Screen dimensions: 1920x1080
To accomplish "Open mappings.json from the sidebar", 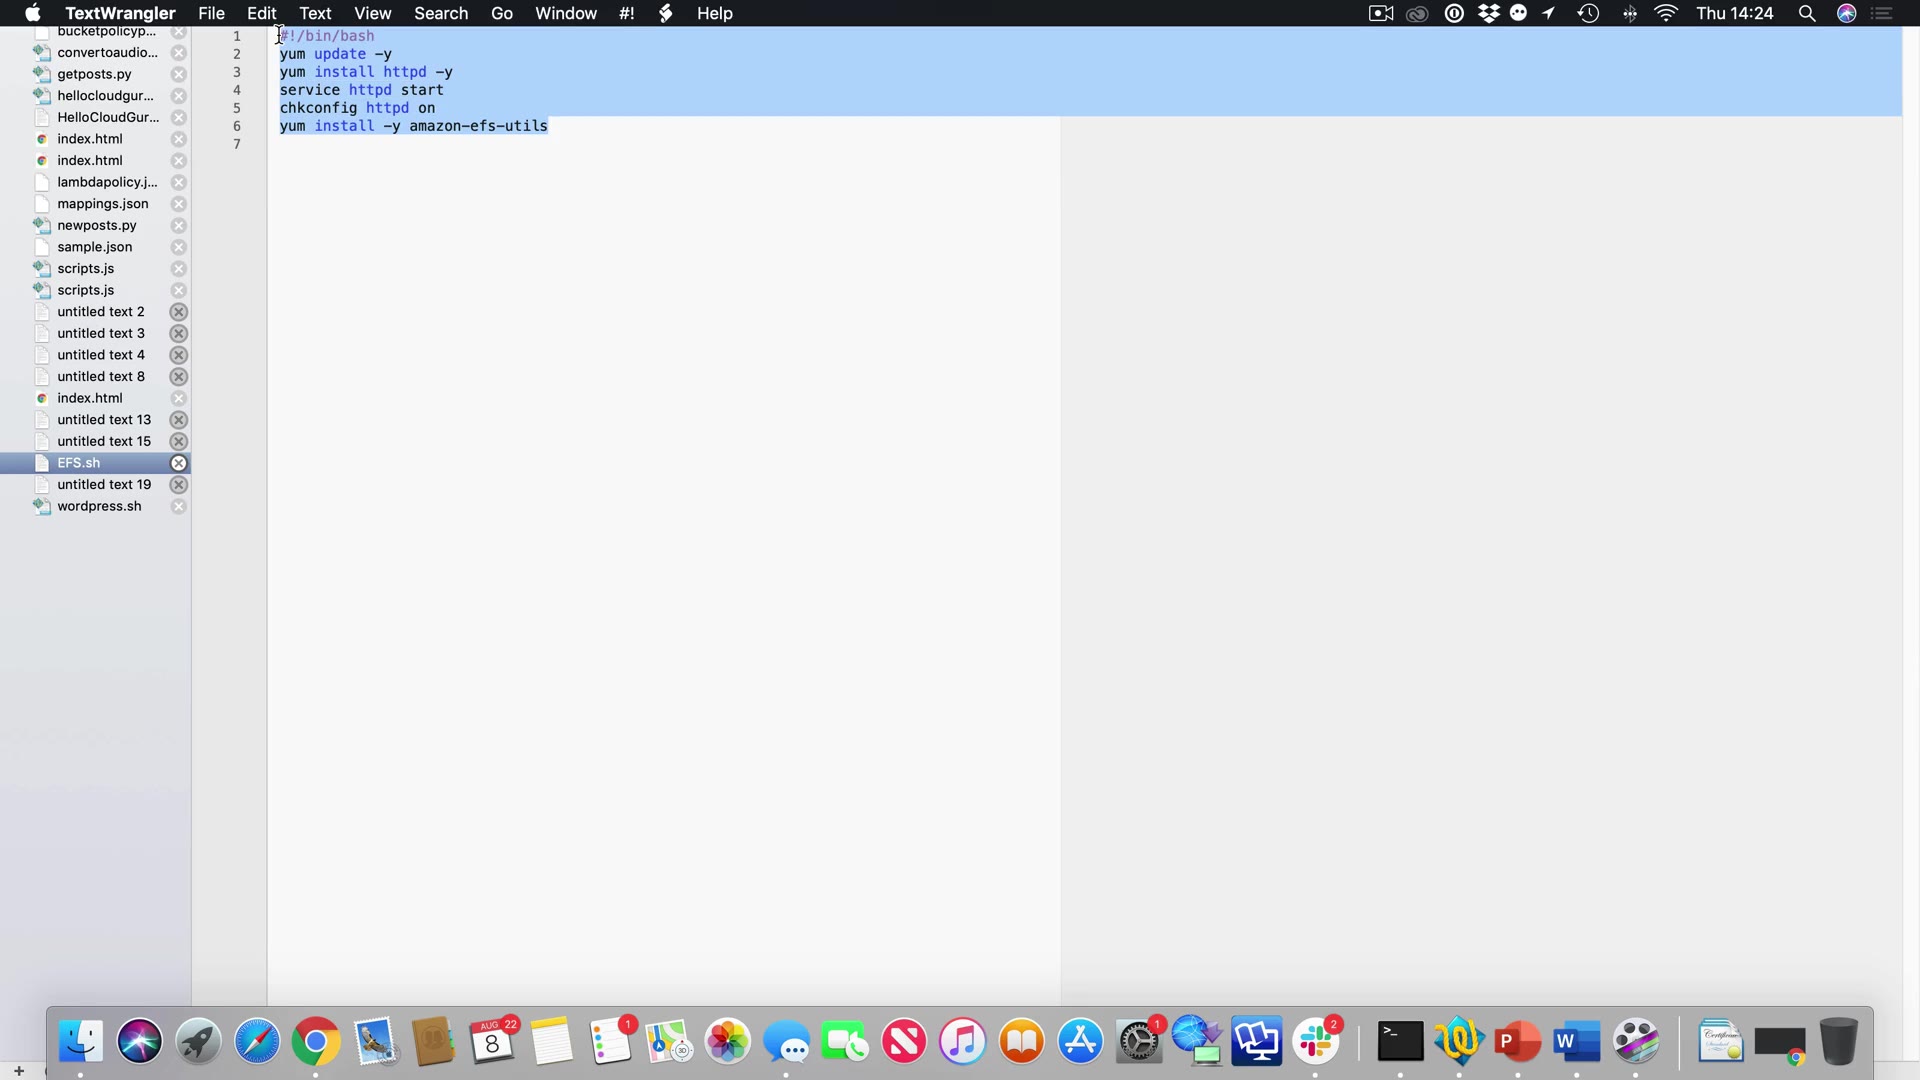I will click(102, 204).
